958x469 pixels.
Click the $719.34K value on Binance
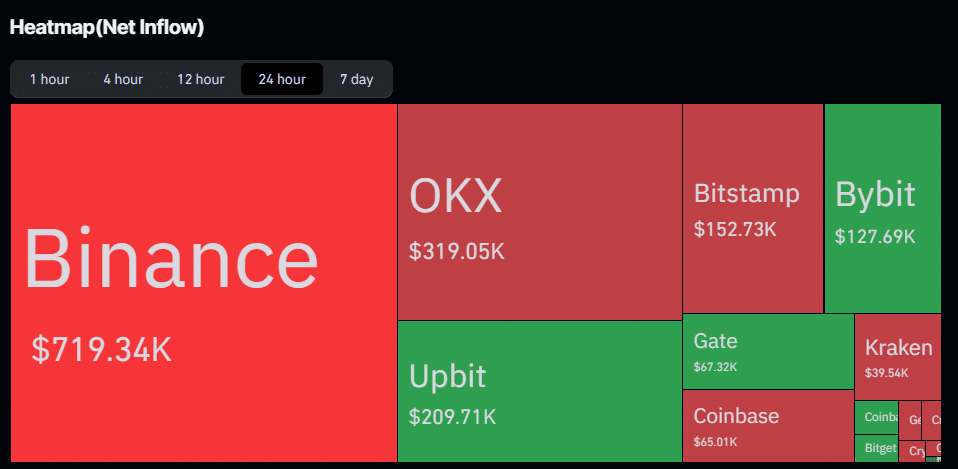pyautogui.click(x=102, y=349)
